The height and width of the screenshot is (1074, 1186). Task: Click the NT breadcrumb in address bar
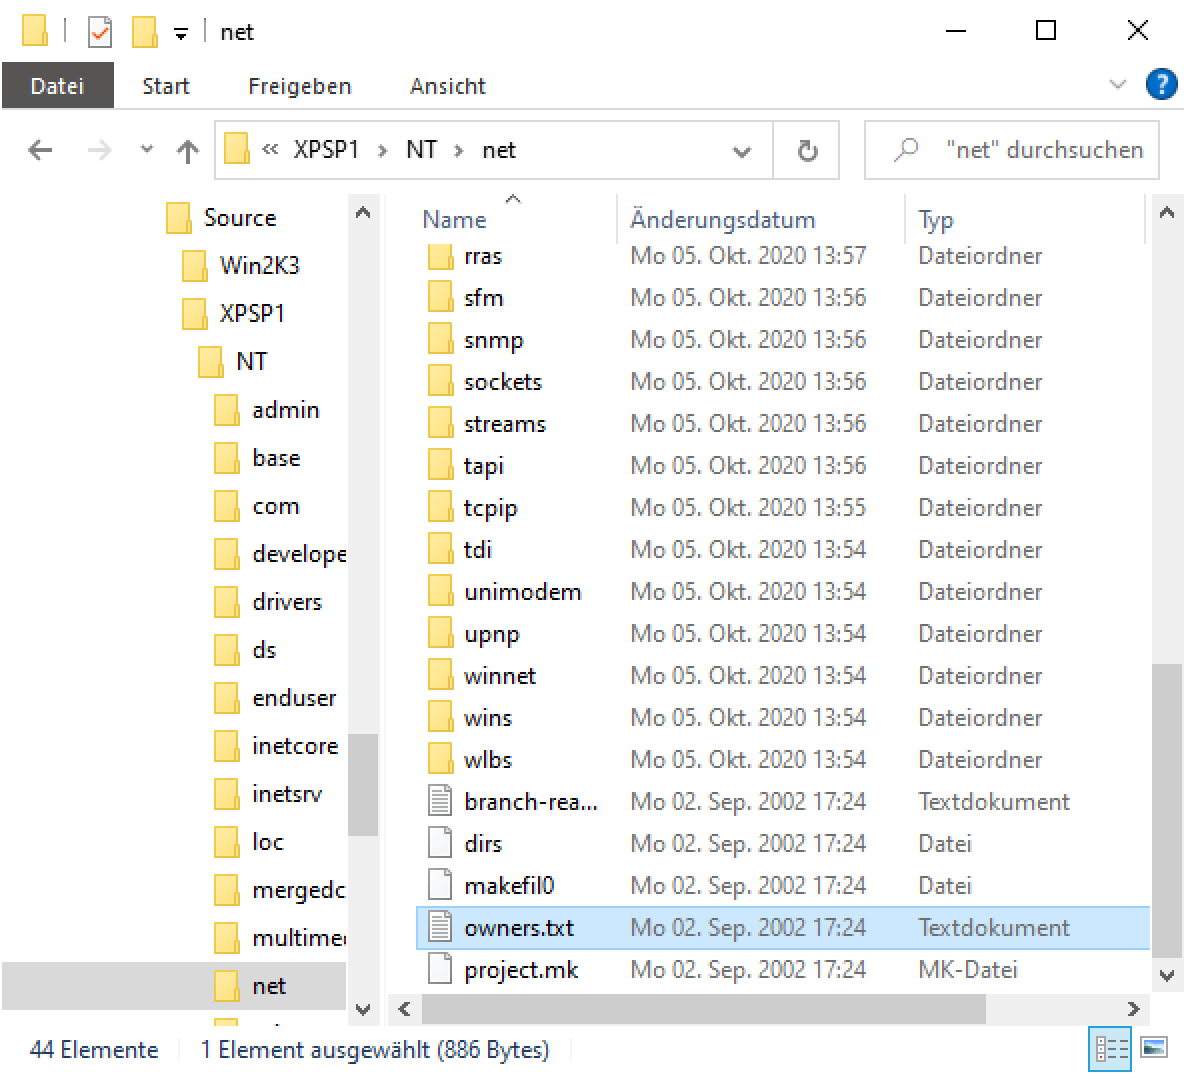(x=421, y=150)
